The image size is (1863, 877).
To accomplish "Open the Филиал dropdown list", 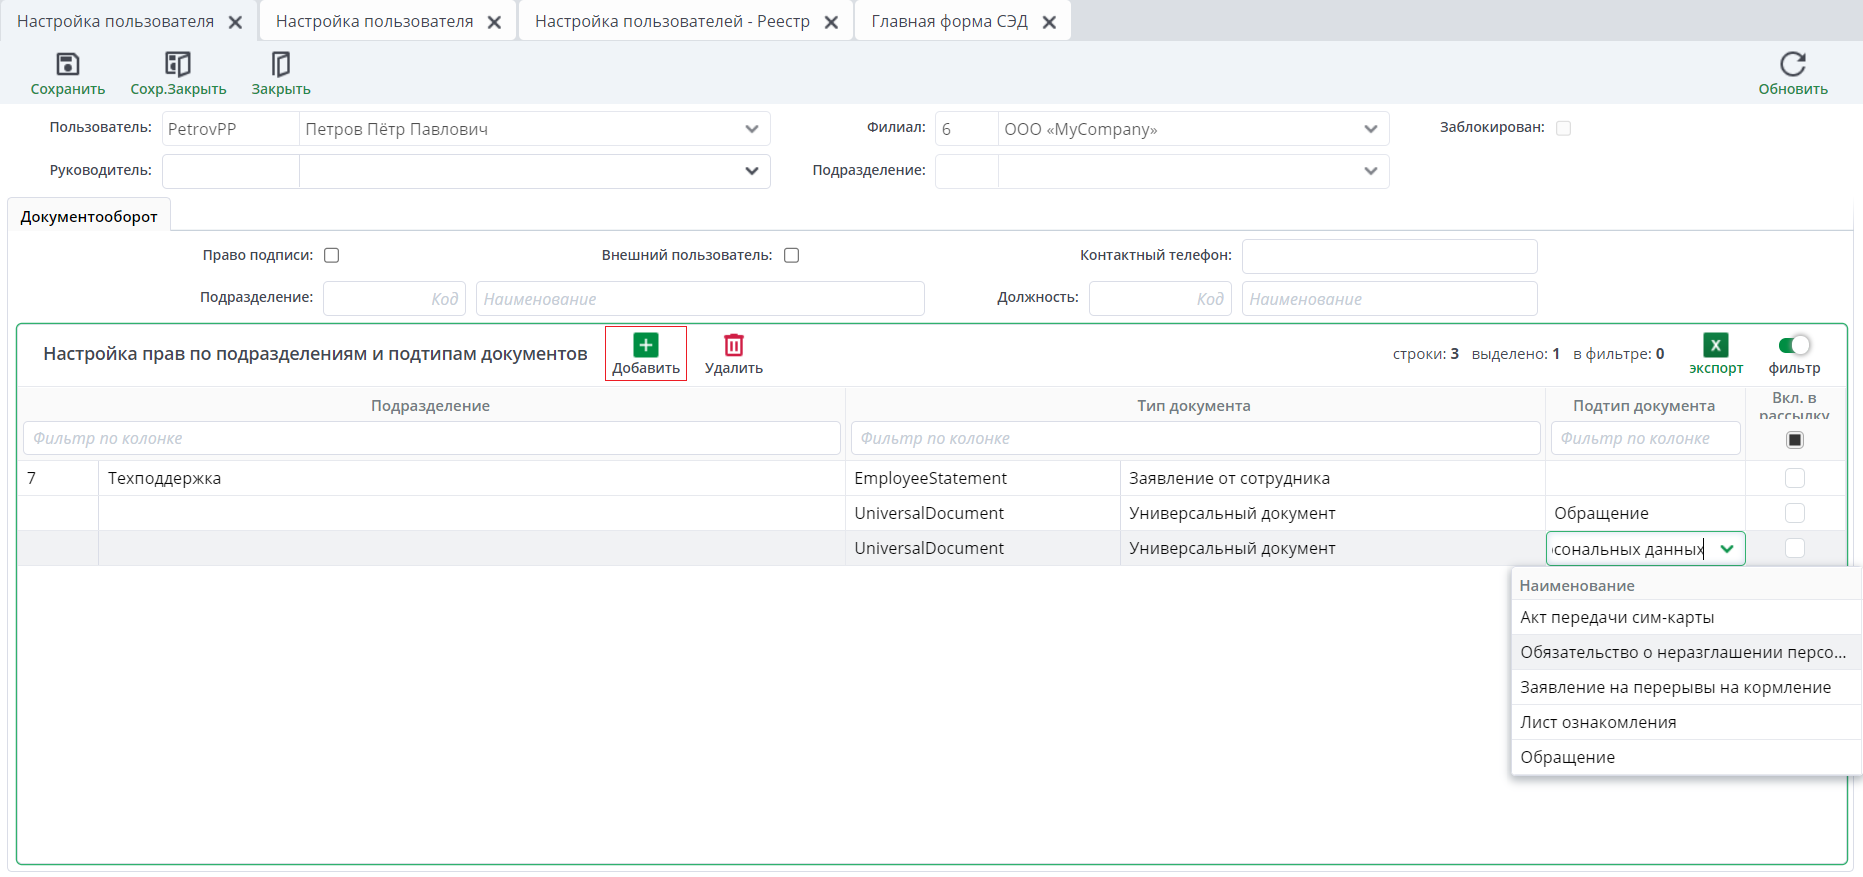I will [x=1370, y=129].
